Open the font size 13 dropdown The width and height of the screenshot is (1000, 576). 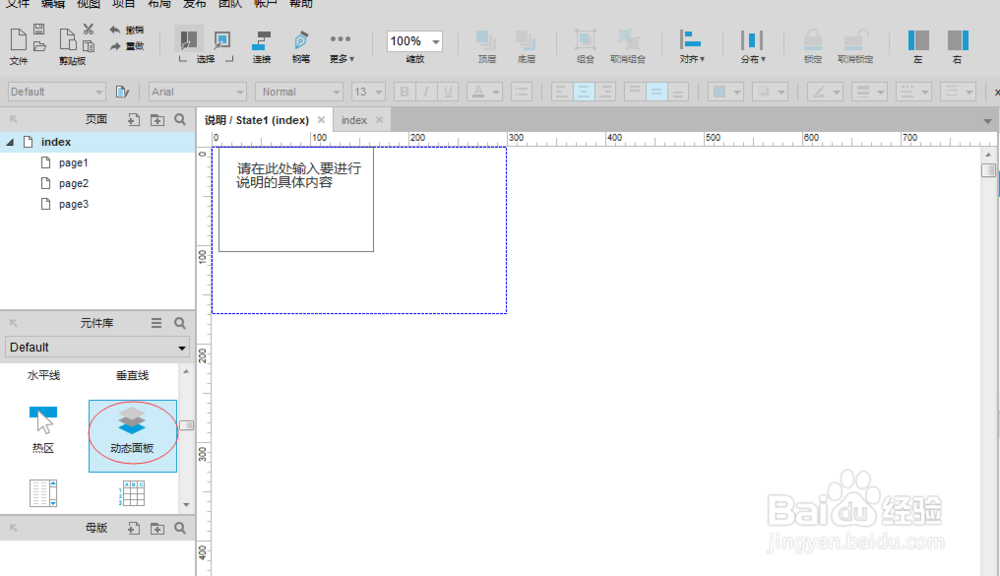[x=368, y=92]
